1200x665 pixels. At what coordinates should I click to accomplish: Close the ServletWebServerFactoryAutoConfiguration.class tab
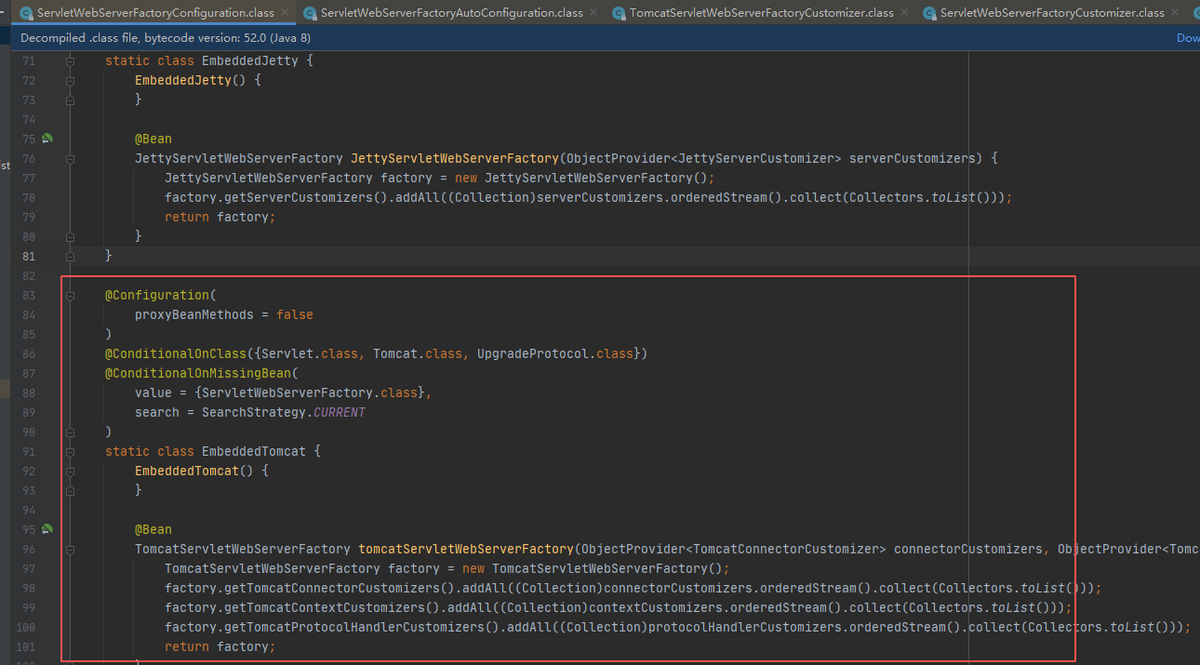pos(594,13)
